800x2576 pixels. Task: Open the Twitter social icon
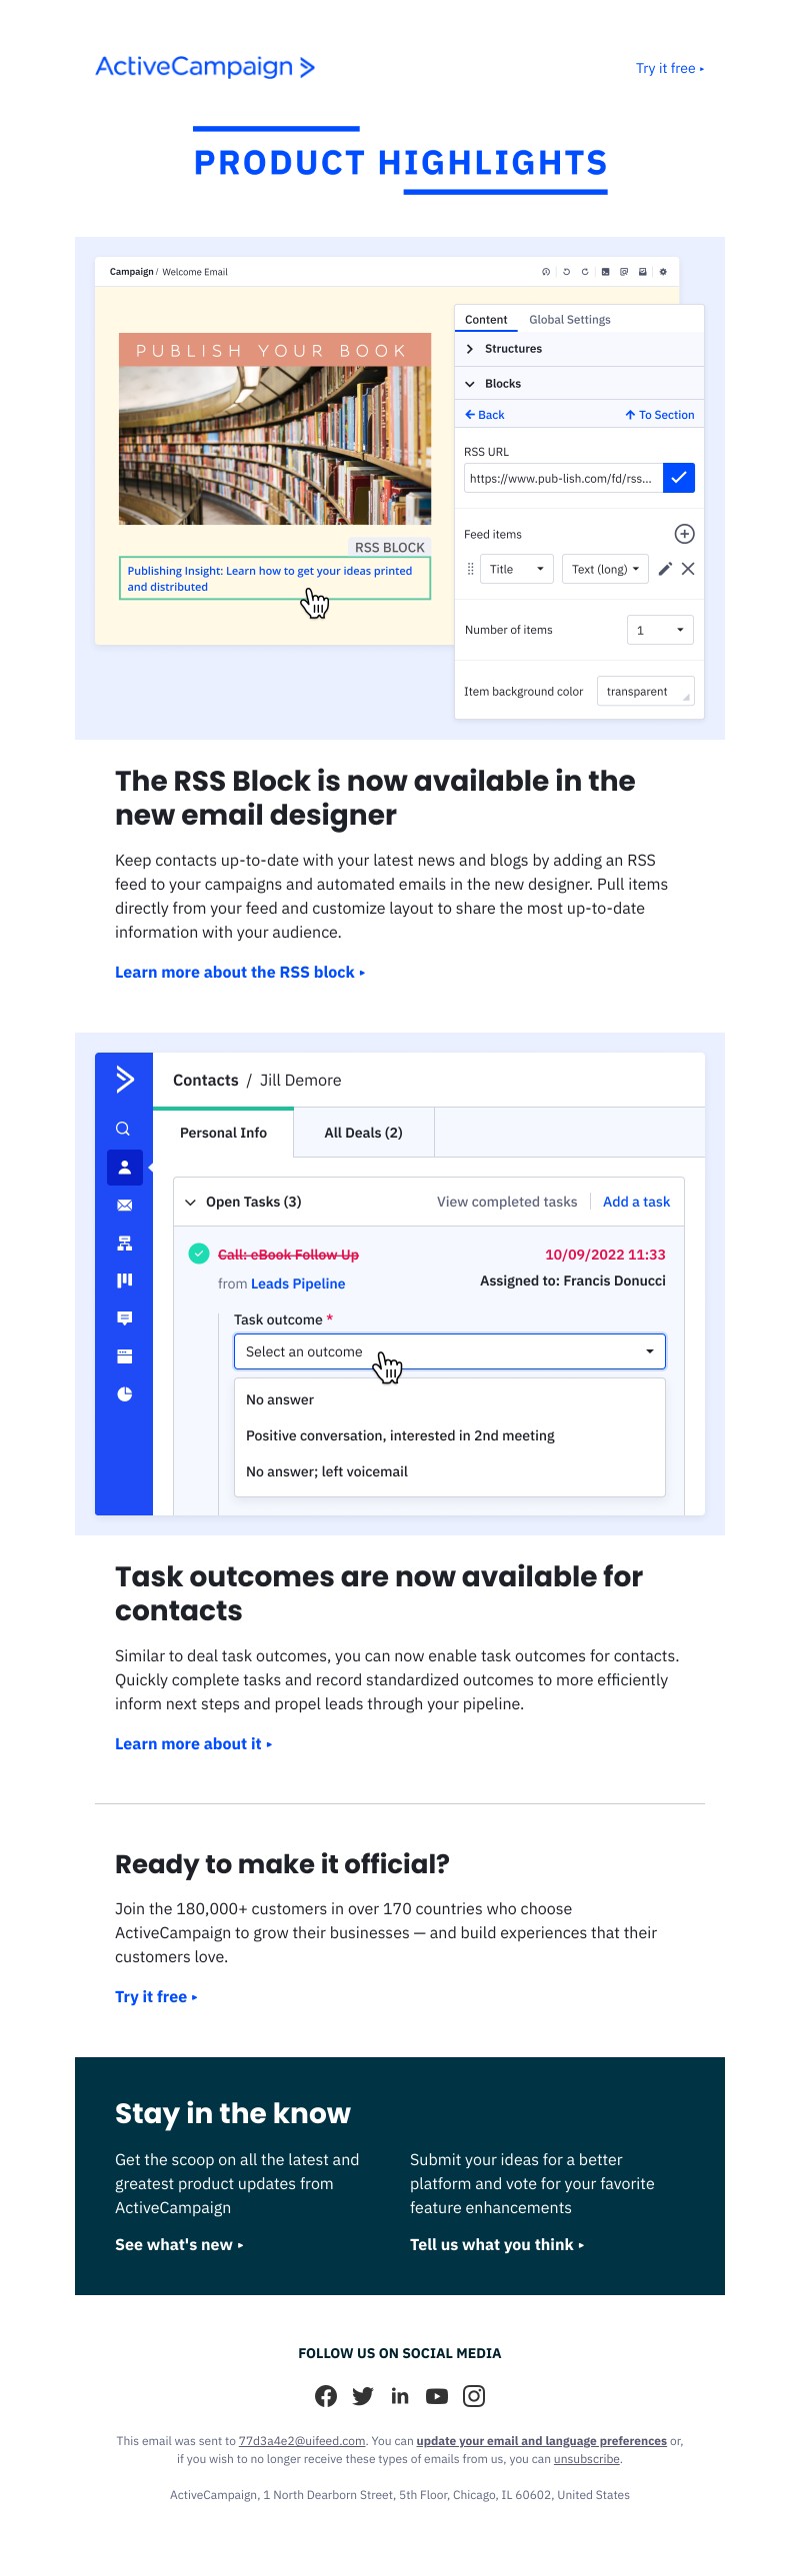click(x=363, y=2396)
